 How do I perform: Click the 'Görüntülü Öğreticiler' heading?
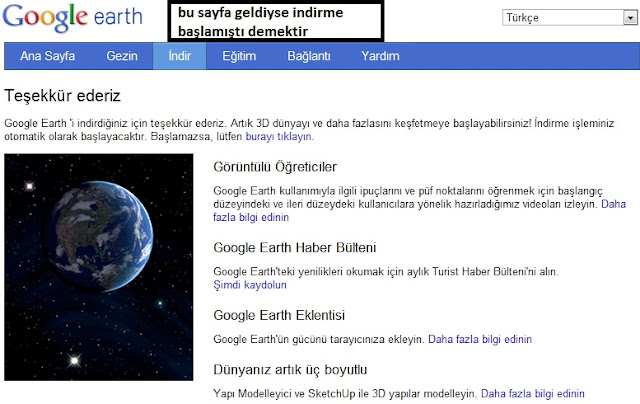(275, 166)
